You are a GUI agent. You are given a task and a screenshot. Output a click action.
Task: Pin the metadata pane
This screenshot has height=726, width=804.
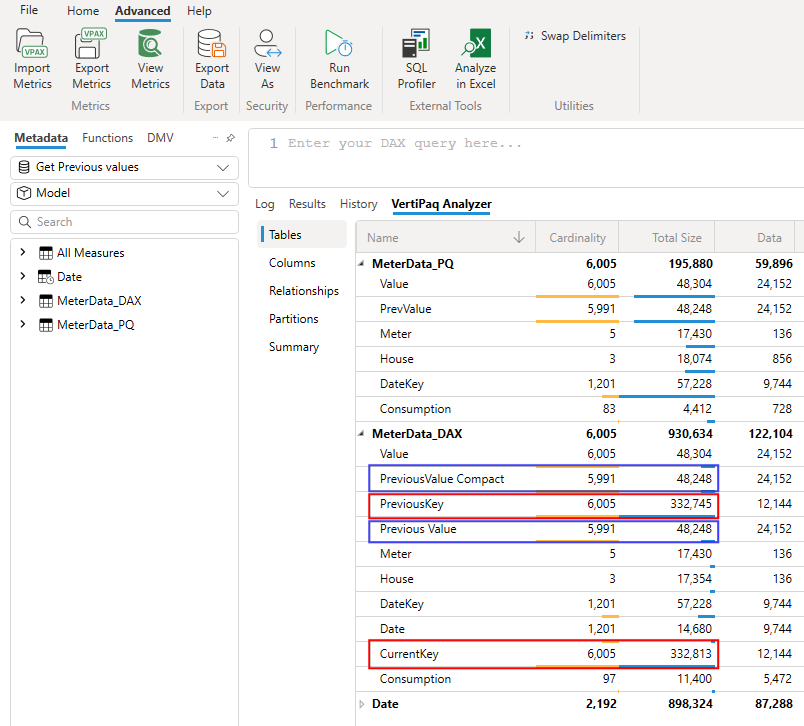coord(231,138)
